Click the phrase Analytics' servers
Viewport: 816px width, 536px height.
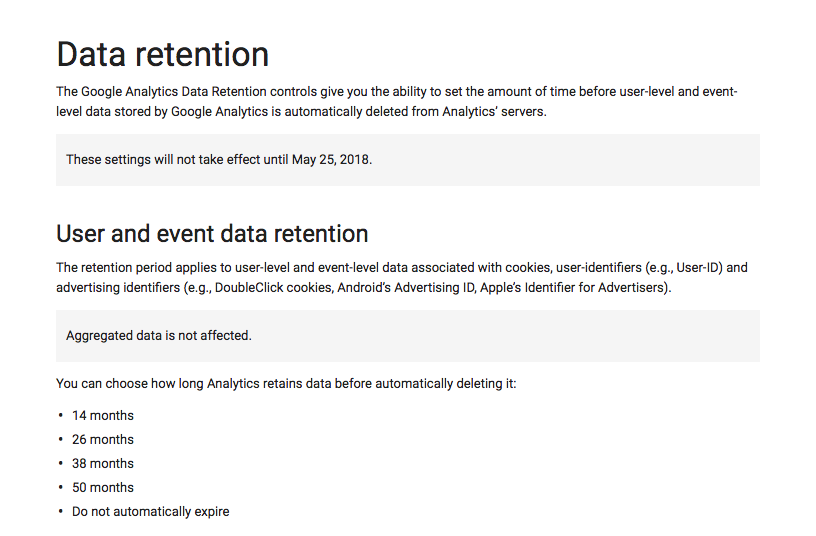click(494, 111)
